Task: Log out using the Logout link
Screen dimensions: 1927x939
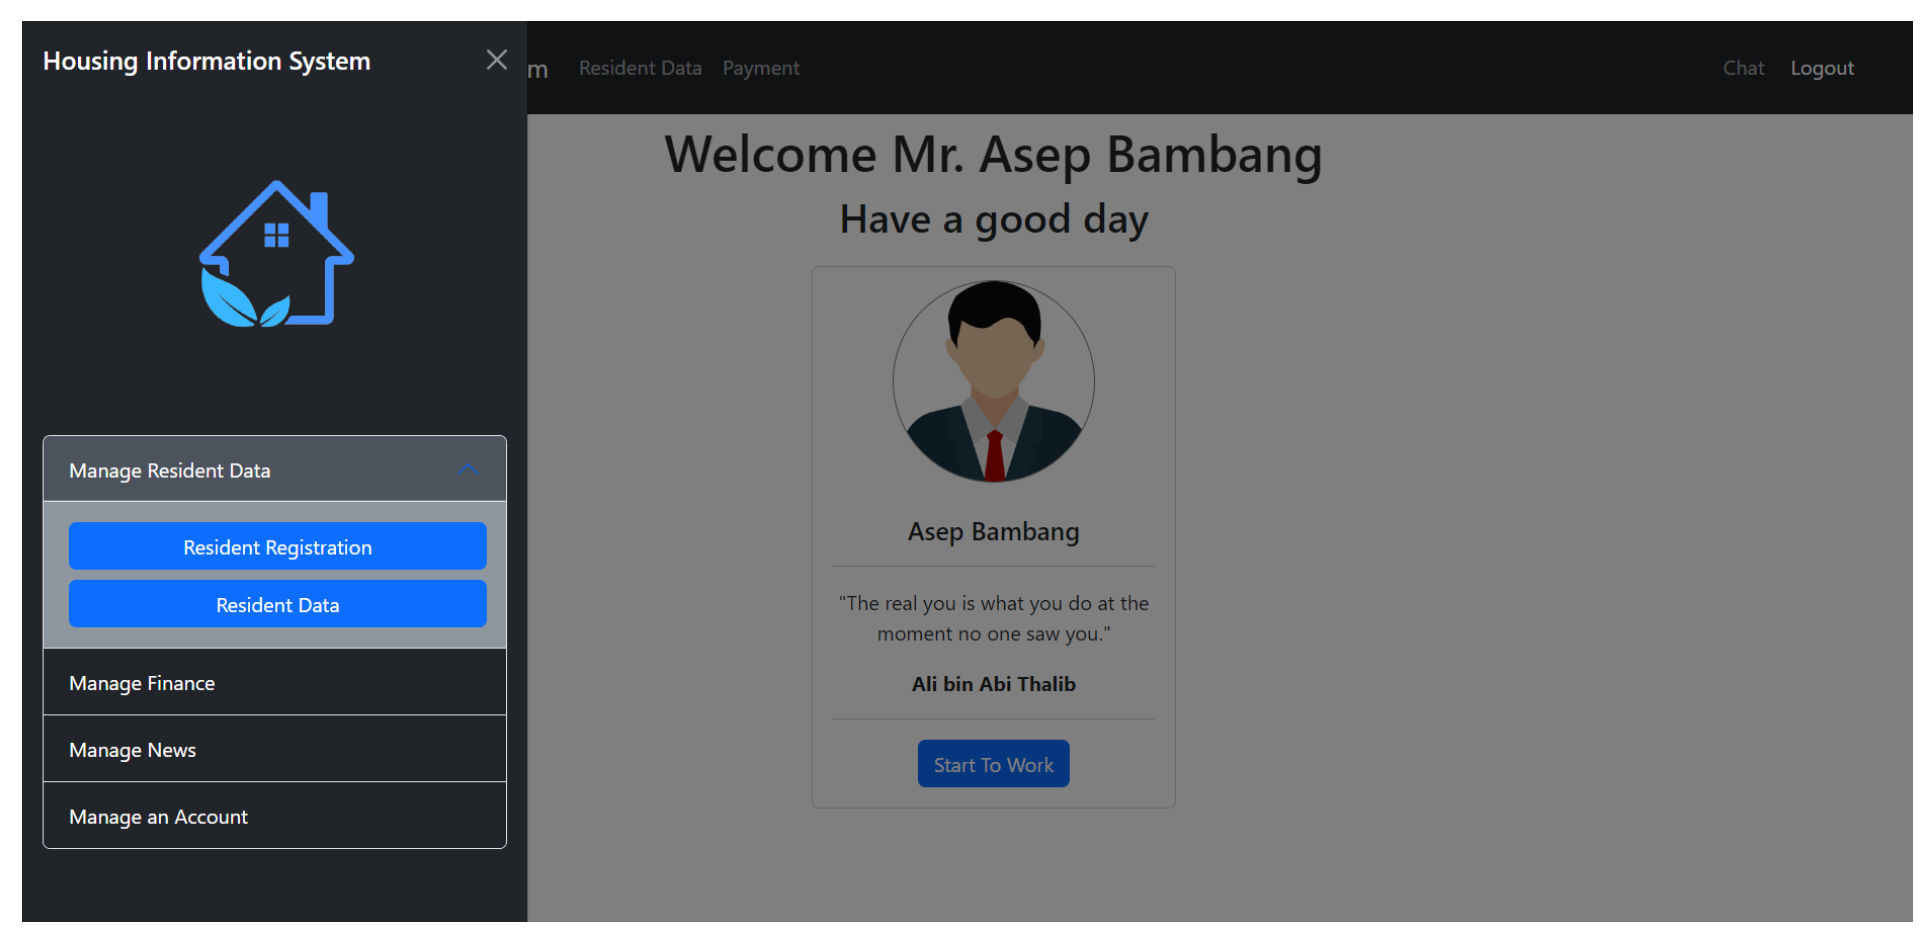Action: [1822, 68]
